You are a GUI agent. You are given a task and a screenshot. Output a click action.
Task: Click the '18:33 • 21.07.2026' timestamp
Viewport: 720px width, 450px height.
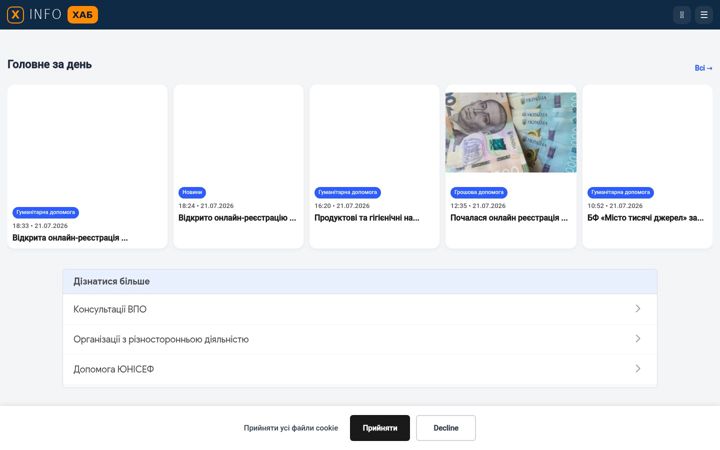tap(40, 226)
